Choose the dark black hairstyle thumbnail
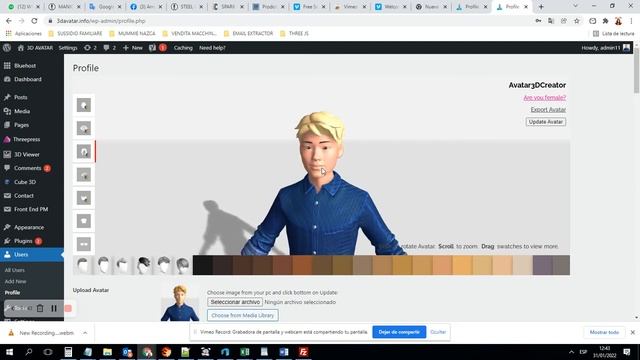This screenshot has width=640, height=360. (x=143, y=265)
